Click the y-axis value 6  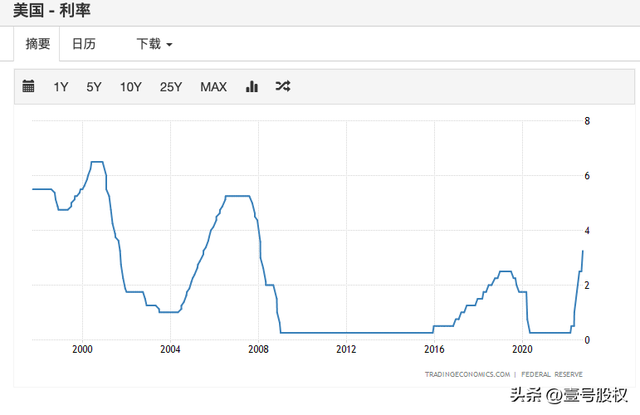coord(587,176)
